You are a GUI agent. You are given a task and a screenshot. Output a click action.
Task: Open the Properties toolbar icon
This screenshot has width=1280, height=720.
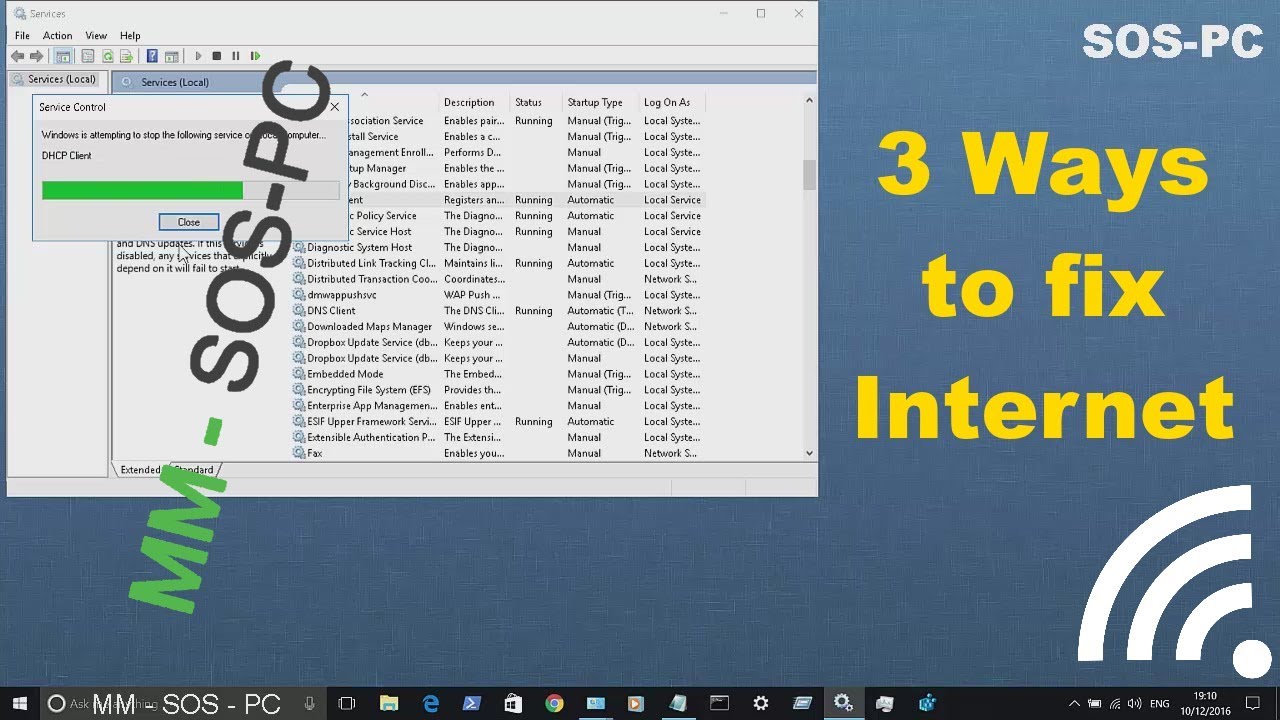click(88, 56)
